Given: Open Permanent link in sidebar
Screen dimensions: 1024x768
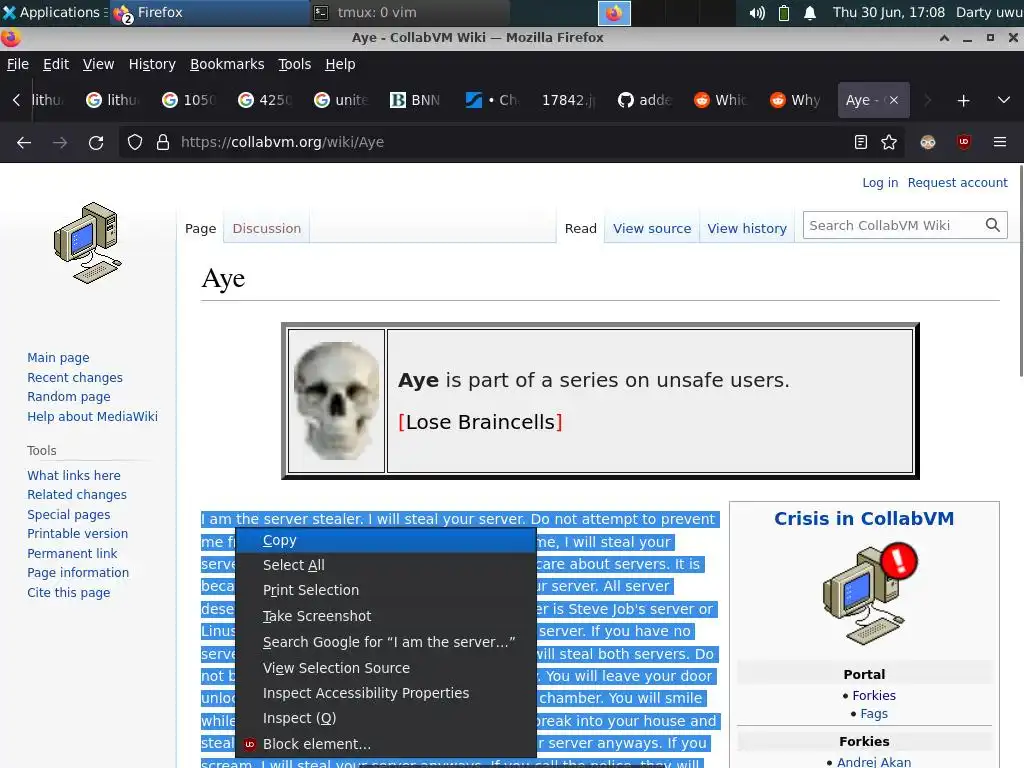Looking at the screenshot, I should 72,553.
